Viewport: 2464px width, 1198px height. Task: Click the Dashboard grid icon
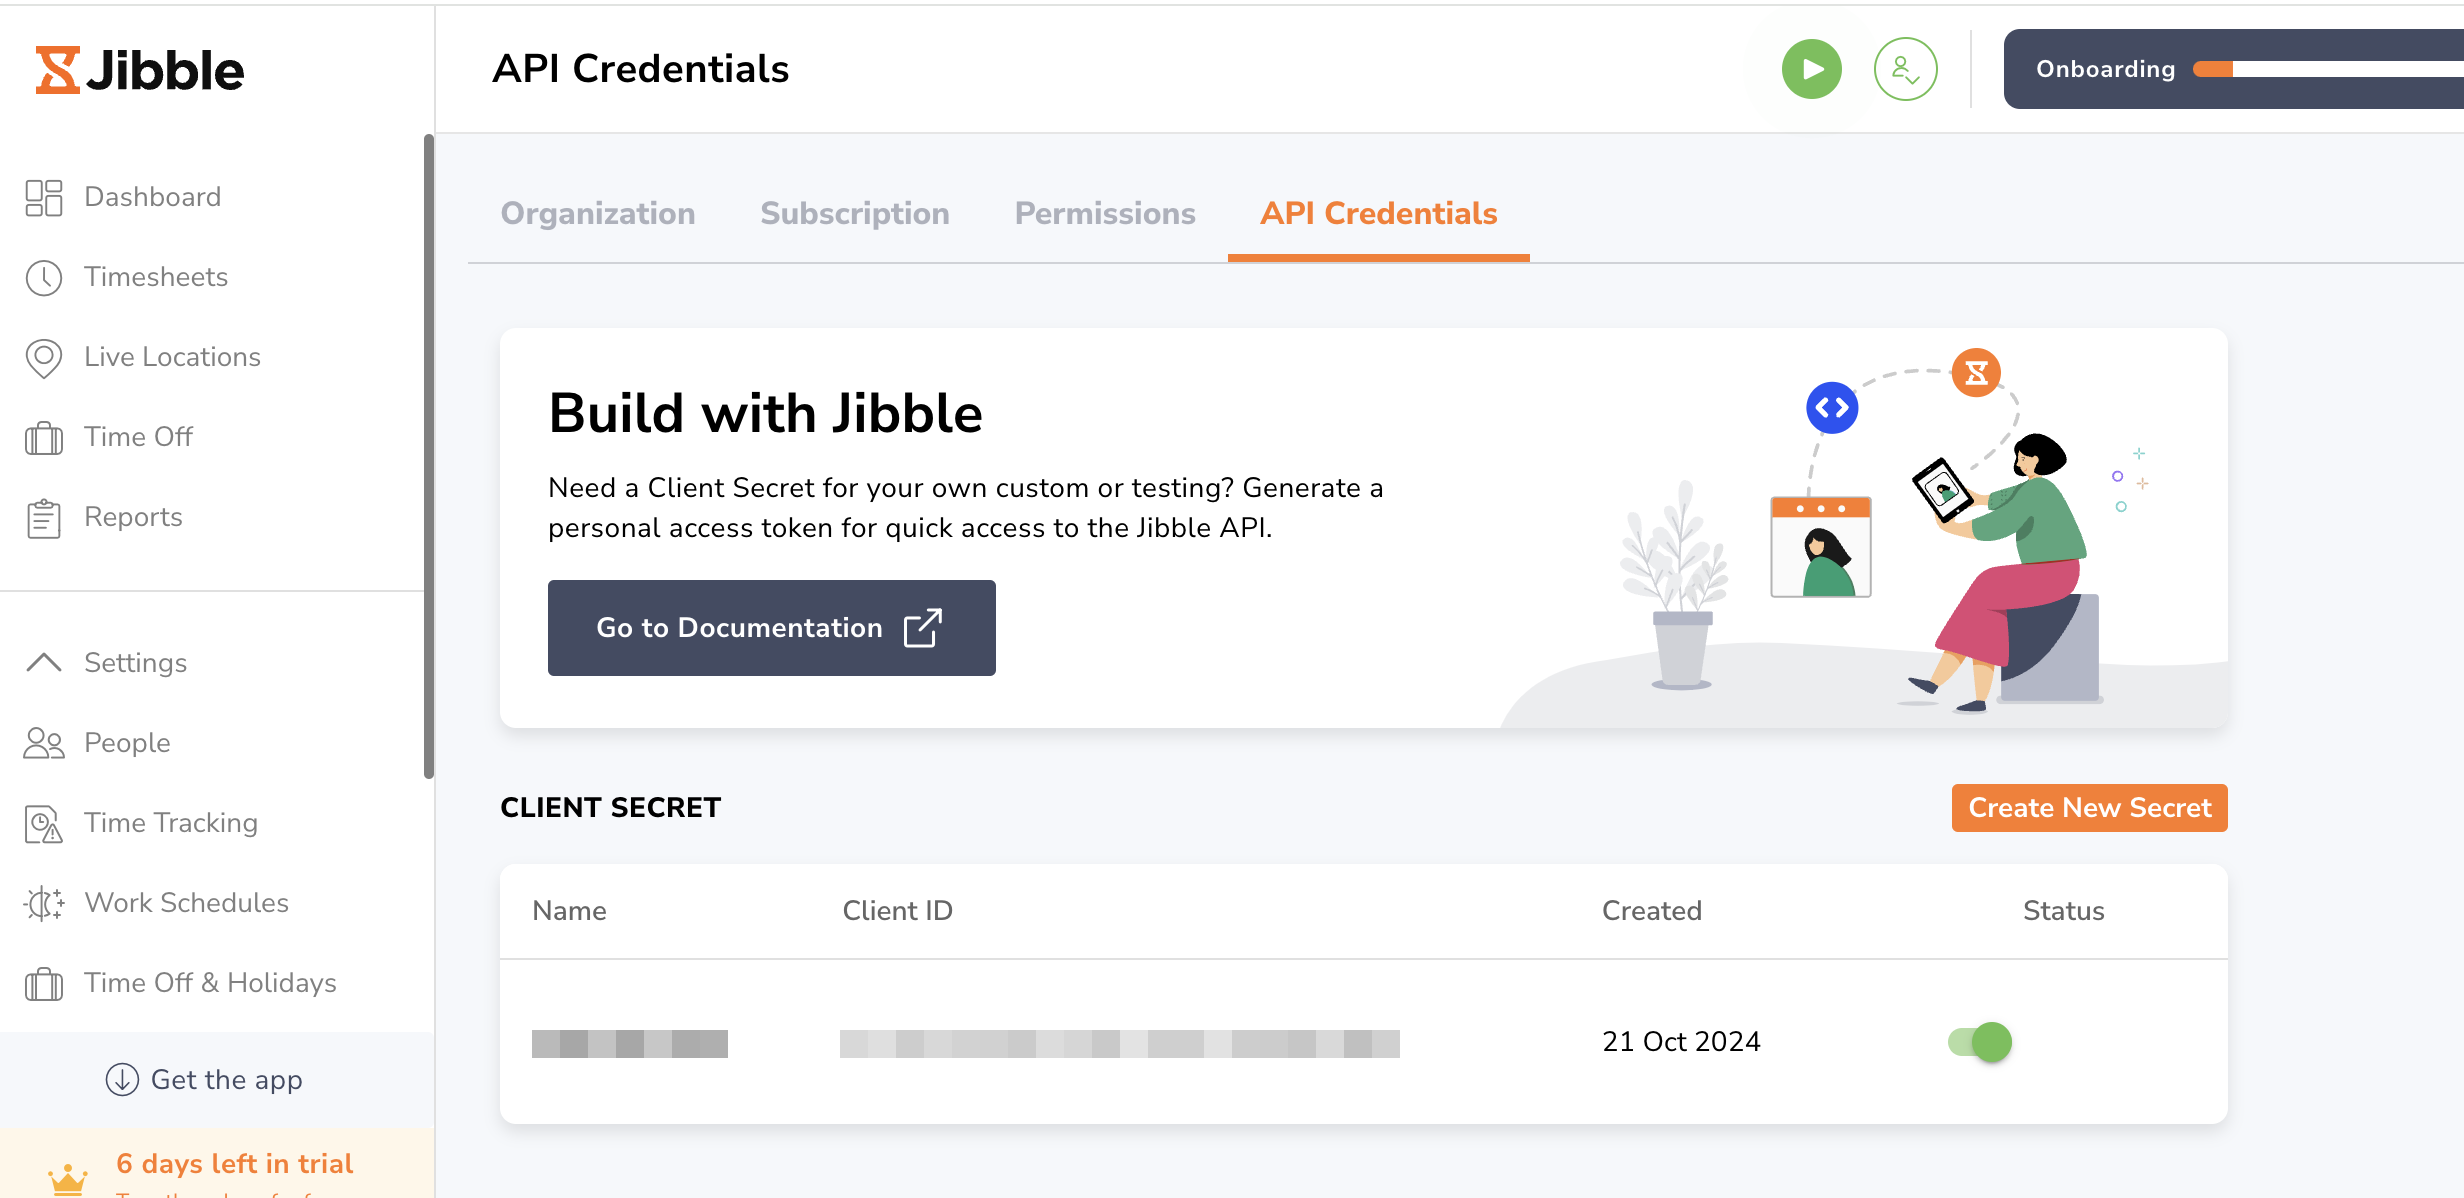pyautogui.click(x=44, y=197)
